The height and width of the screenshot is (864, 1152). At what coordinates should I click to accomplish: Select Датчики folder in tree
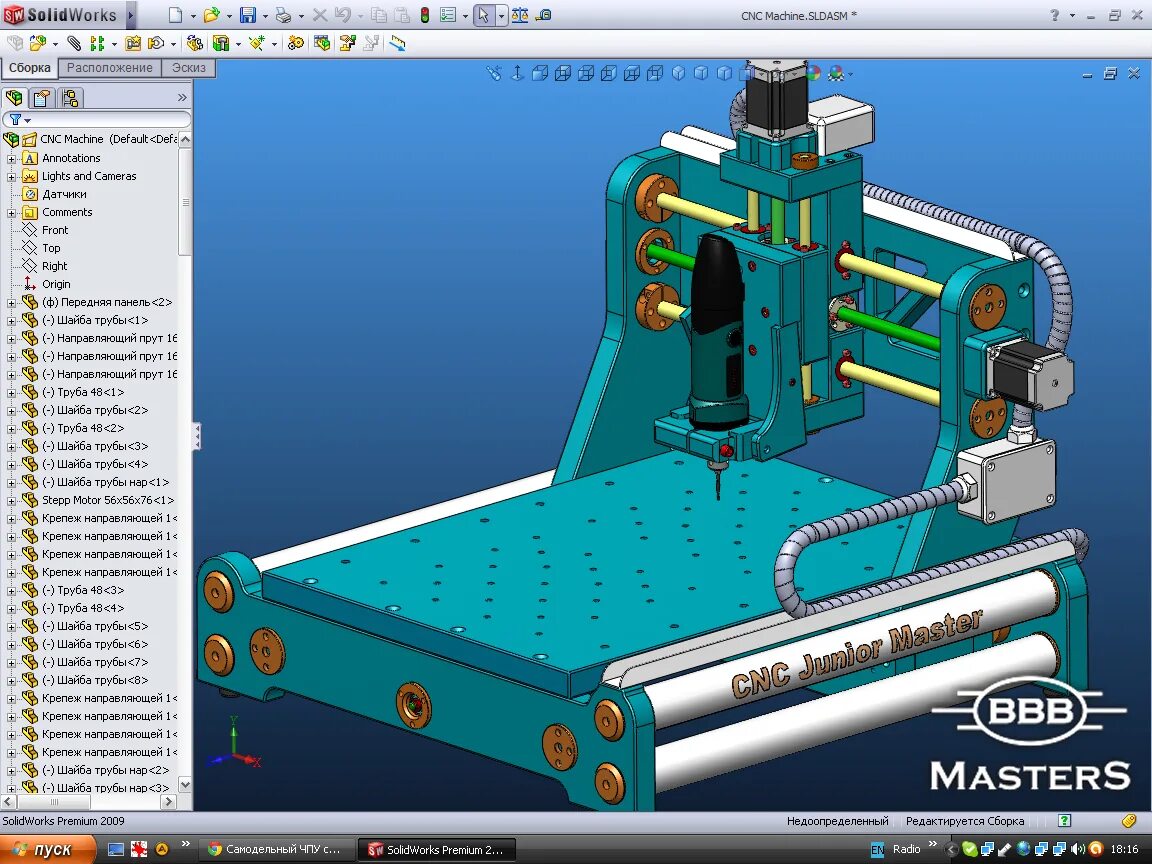[x=64, y=194]
